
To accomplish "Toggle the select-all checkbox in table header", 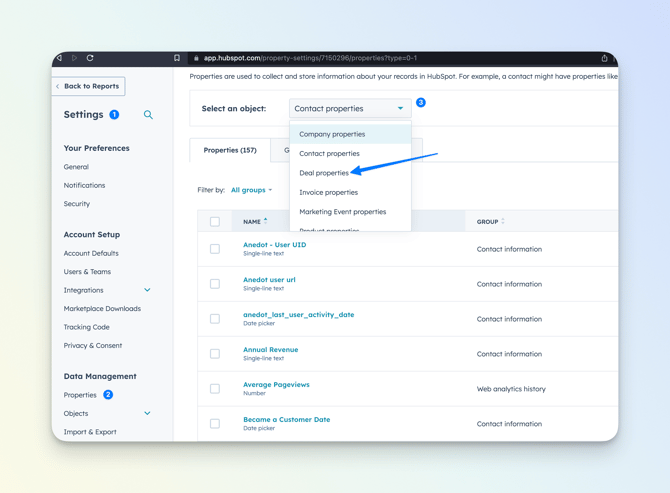I will [x=215, y=222].
